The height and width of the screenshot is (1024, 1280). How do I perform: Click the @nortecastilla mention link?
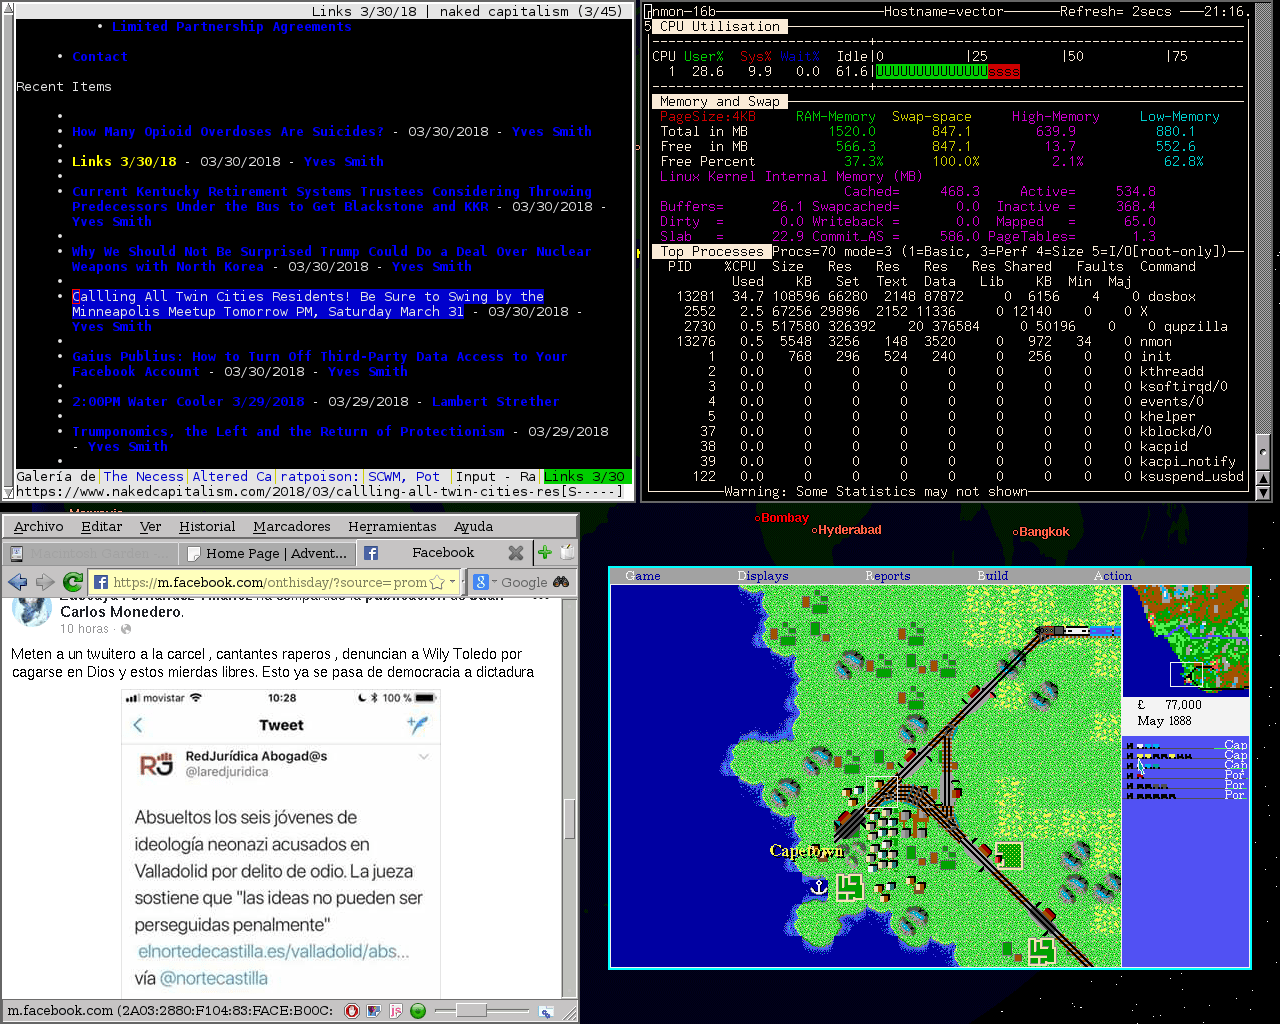pyautogui.click(x=214, y=978)
